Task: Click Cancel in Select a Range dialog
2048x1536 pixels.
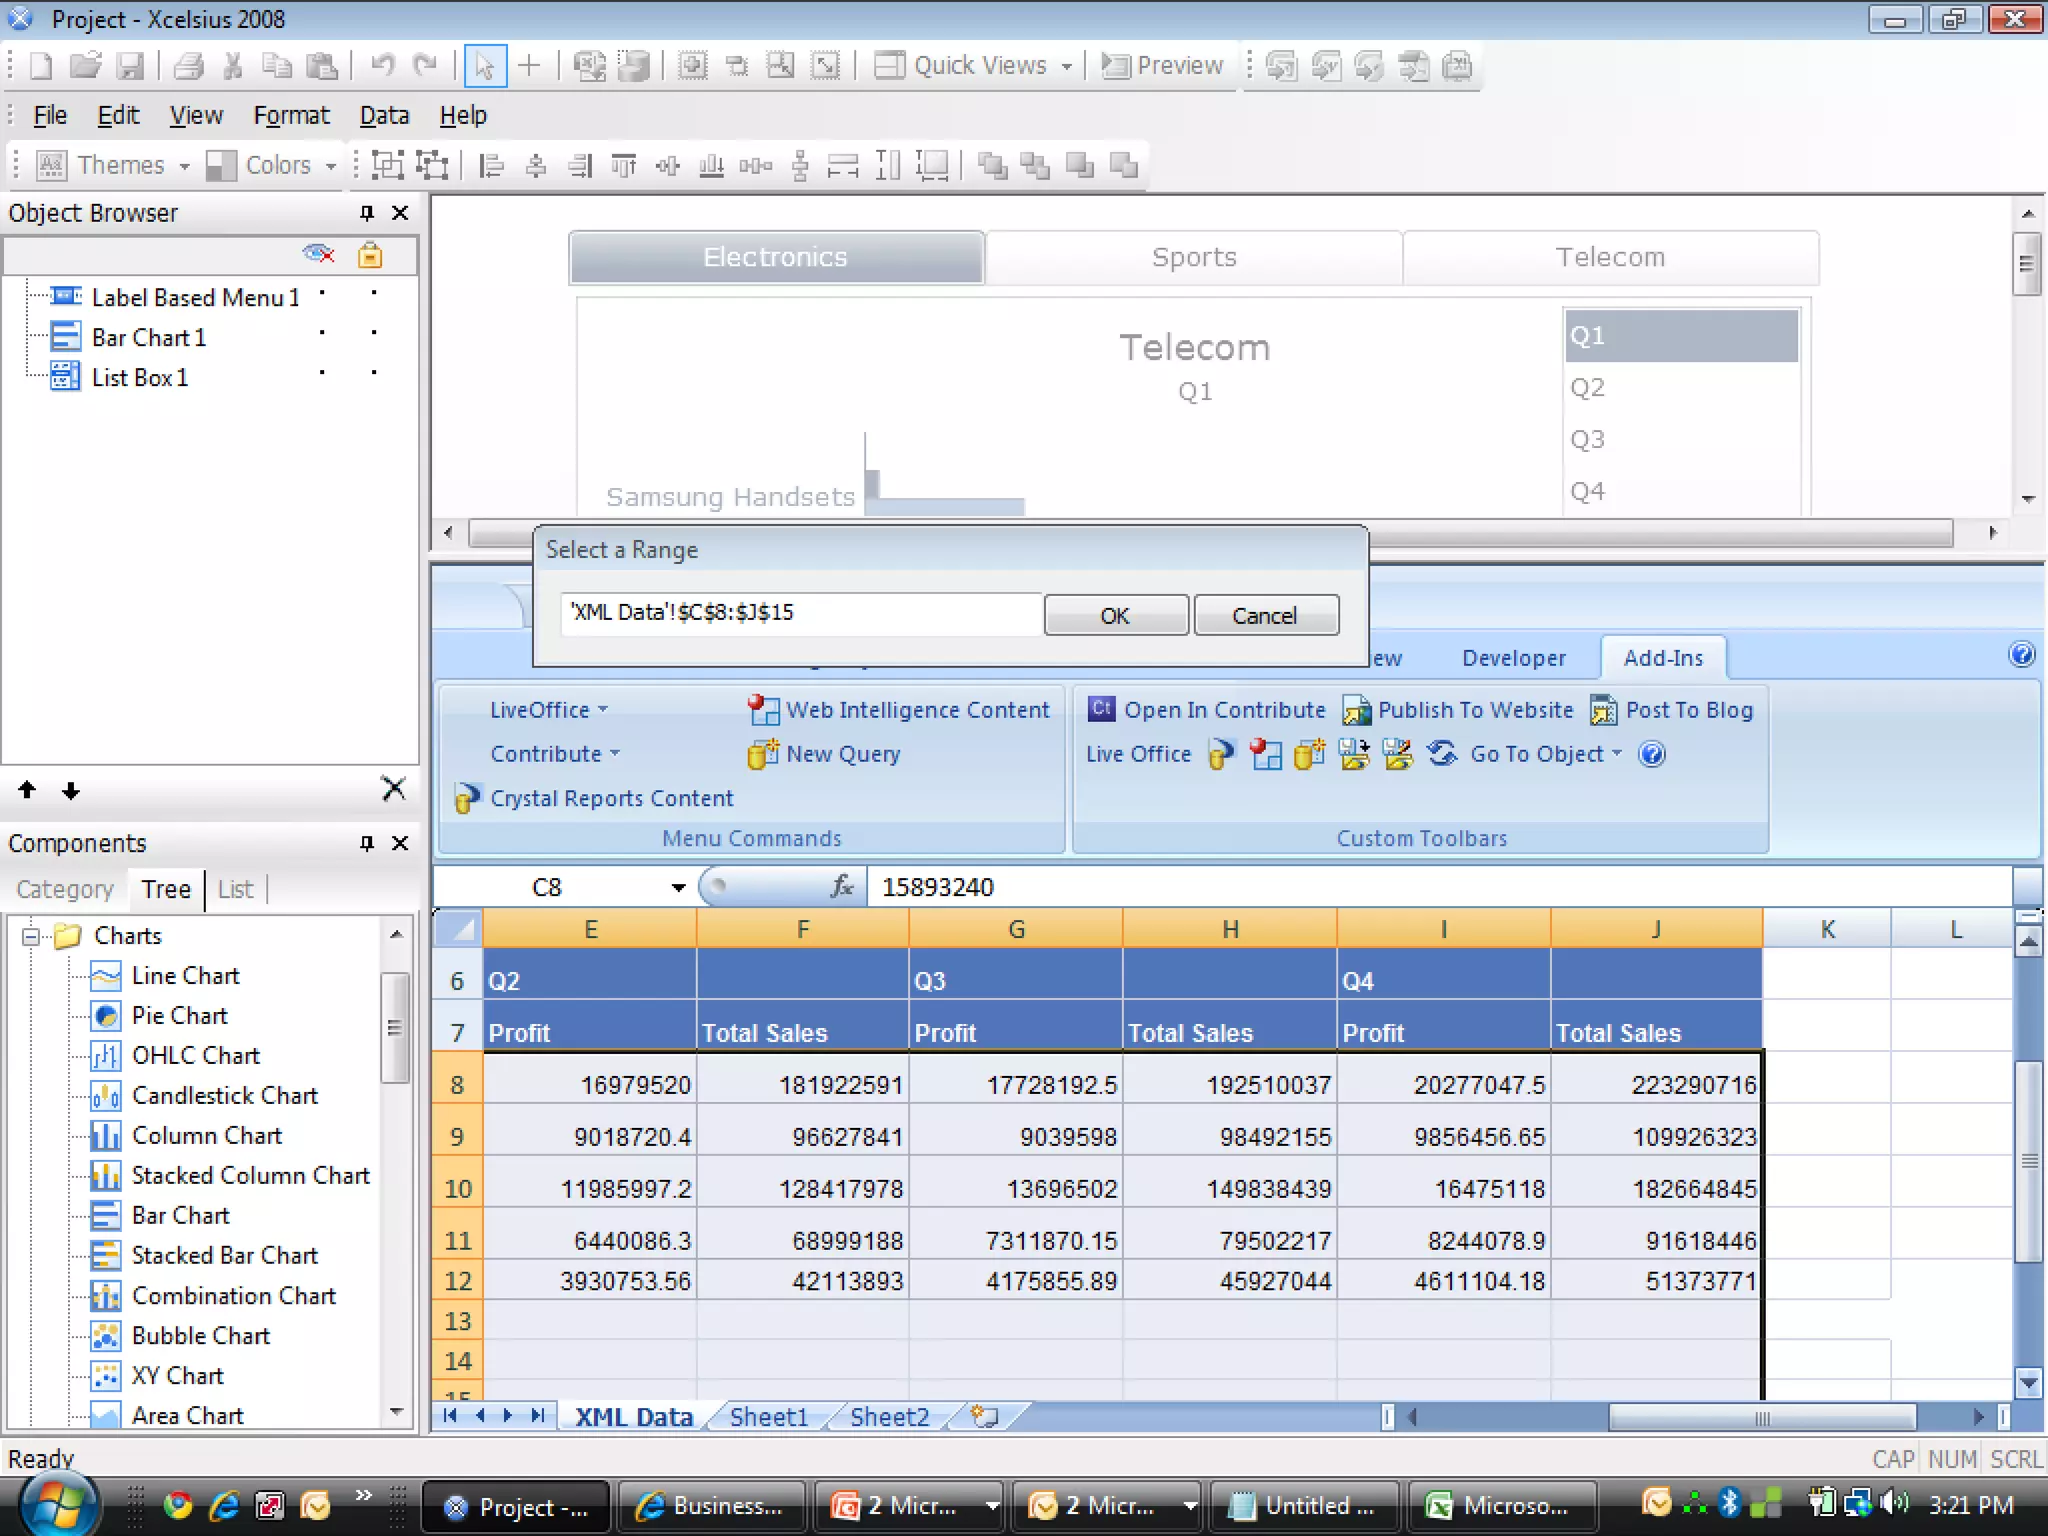Action: tap(1265, 615)
